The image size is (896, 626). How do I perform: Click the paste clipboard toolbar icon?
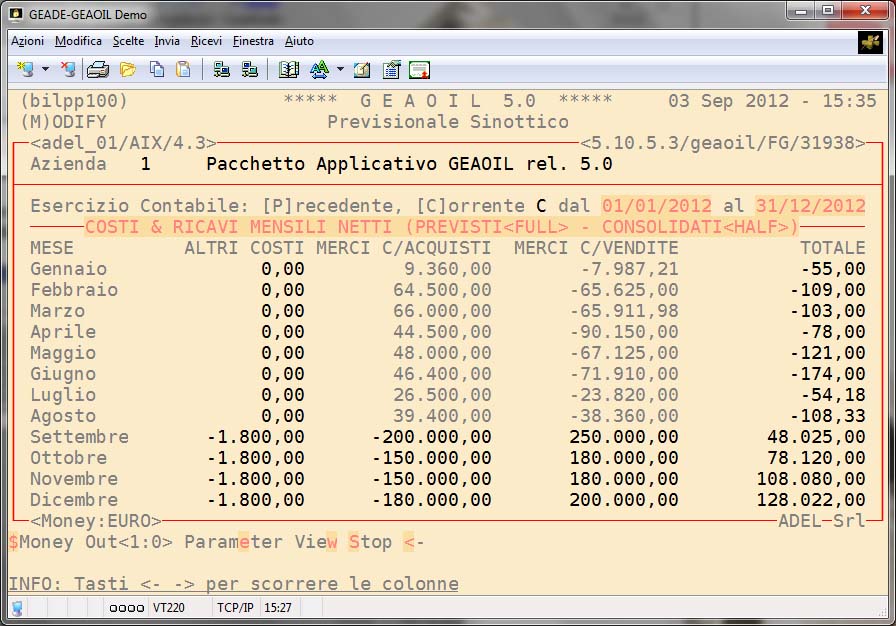click(183, 70)
